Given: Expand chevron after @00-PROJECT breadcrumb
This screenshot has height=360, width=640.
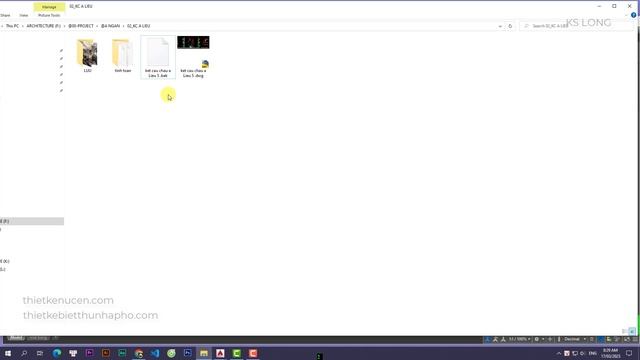Looking at the screenshot, I should point(97,26).
